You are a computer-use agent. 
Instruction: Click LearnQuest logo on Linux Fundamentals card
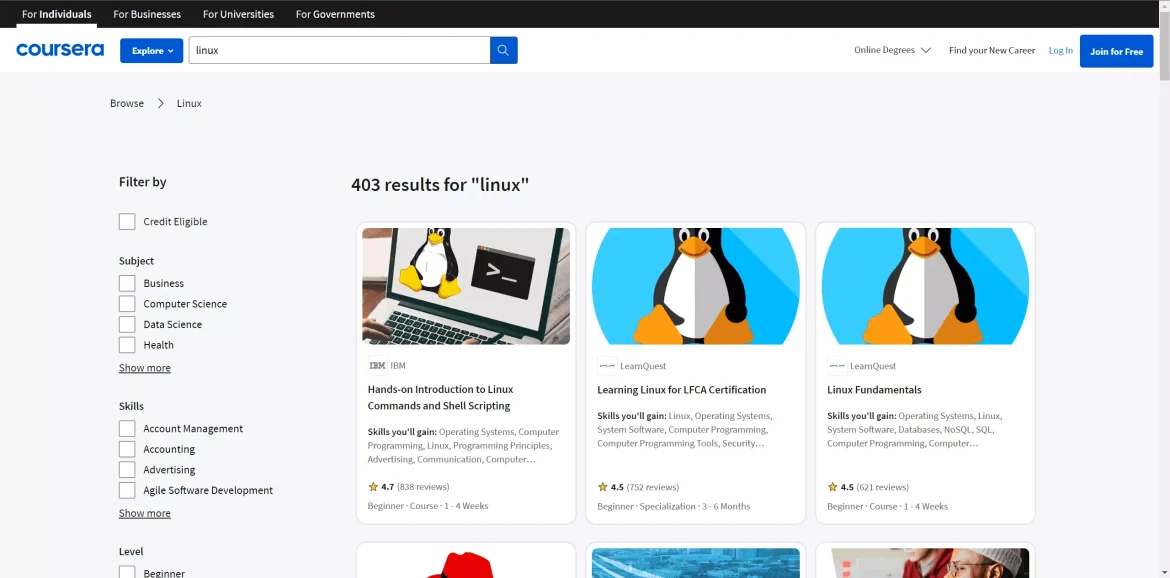(836, 365)
